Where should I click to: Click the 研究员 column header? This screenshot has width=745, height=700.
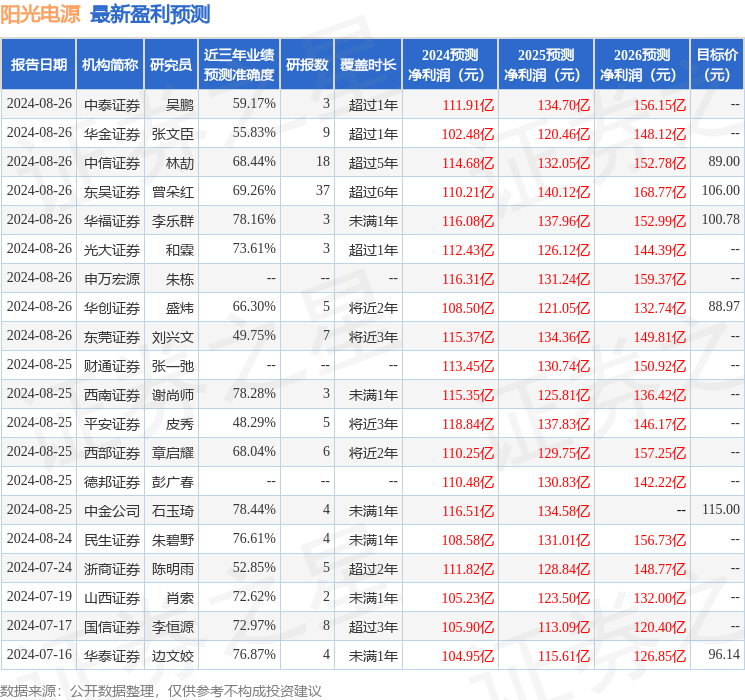(171, 64)
